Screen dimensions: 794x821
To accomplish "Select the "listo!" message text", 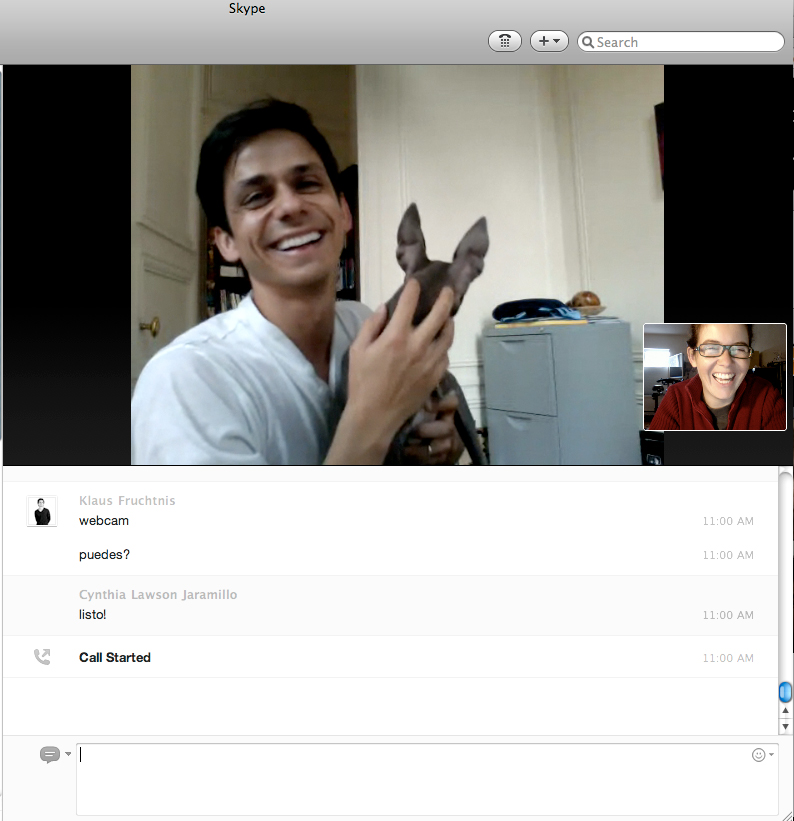I will [93, 615].
